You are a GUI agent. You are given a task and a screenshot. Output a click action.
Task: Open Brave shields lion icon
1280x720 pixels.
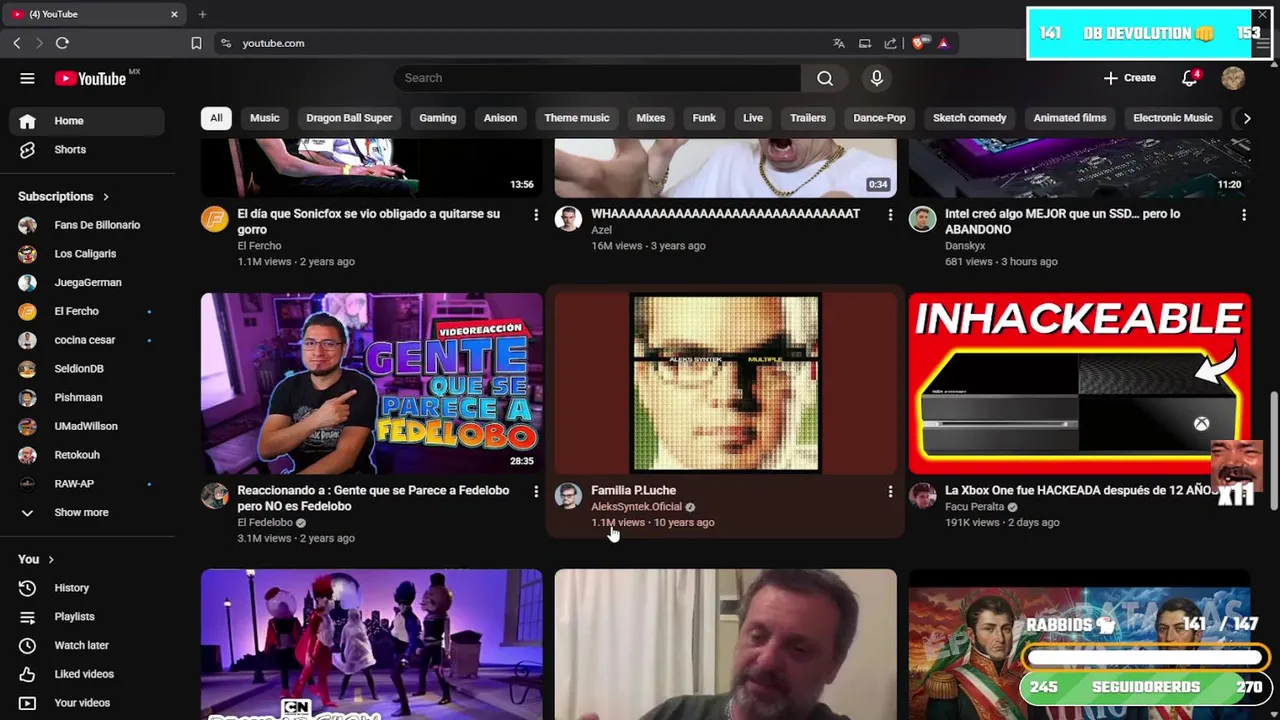click(x=918, y=43)
